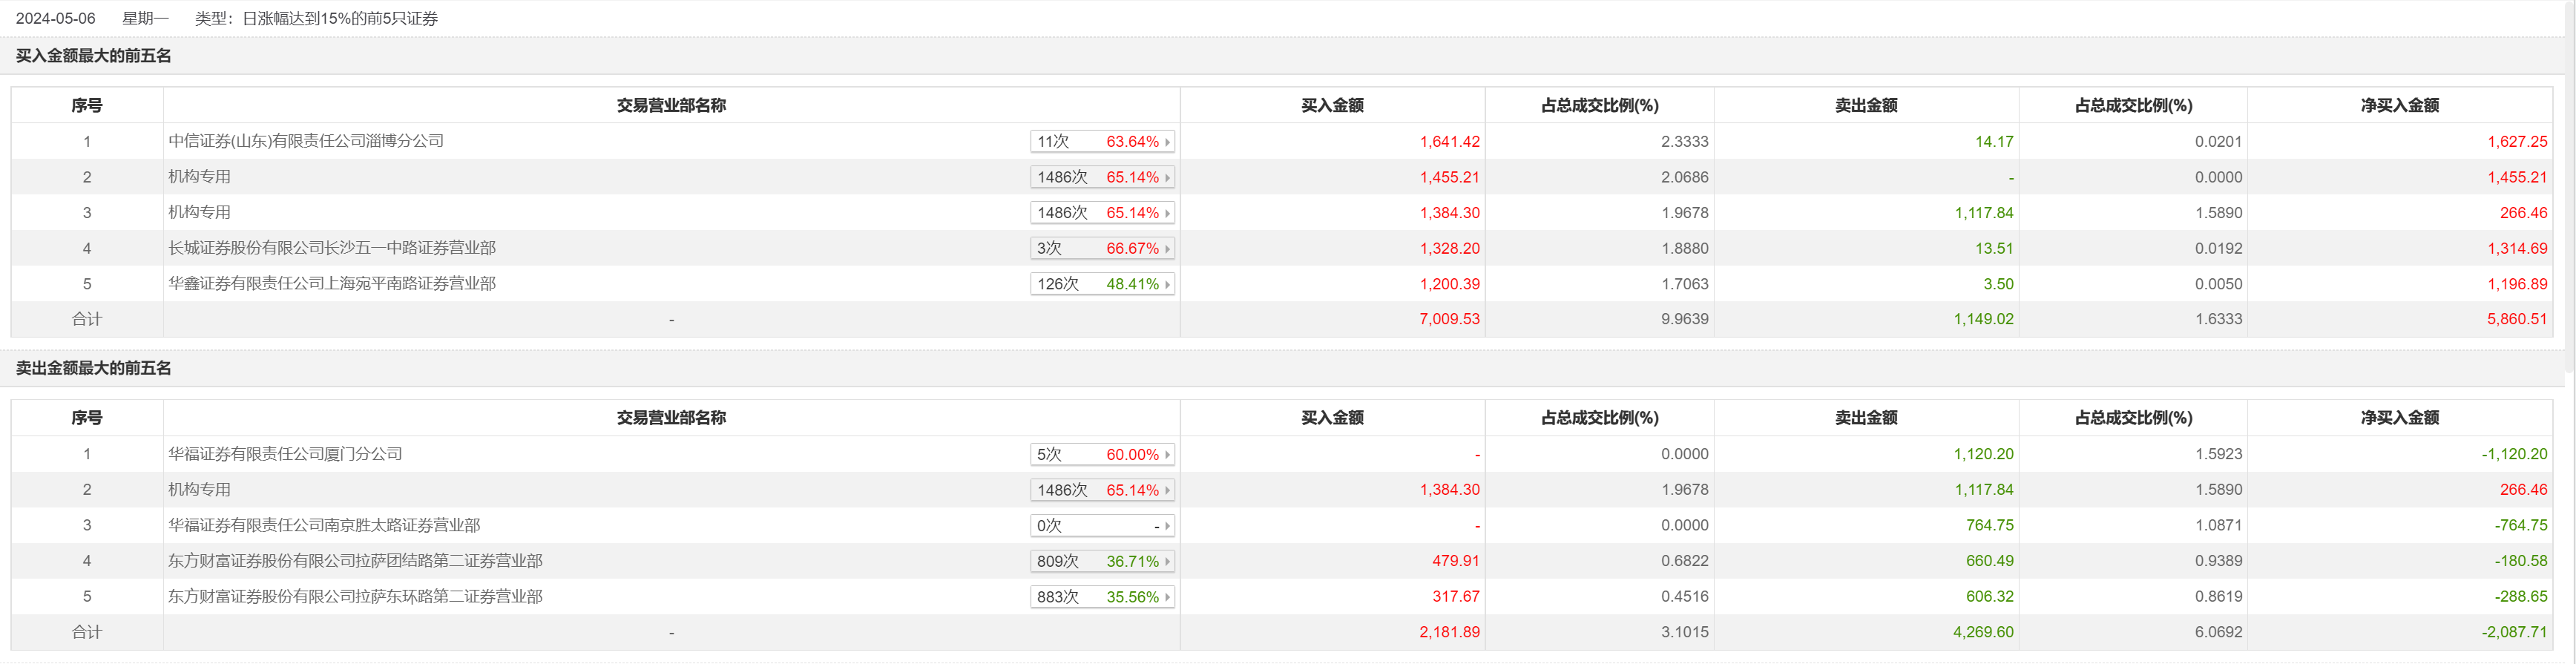This screenshot has height=664, width=2576.
Task: Click 华鑫证券 上海宛平南路证券营业部
Action: click(x=332, y=284)
